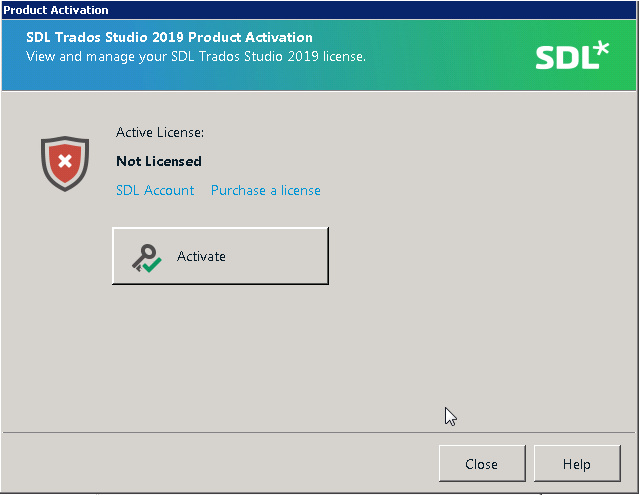The height and width of the screenshot is (495, 639).
Task: Click the red shield Not Licensed icon
Action: click(x=65, y=163)
